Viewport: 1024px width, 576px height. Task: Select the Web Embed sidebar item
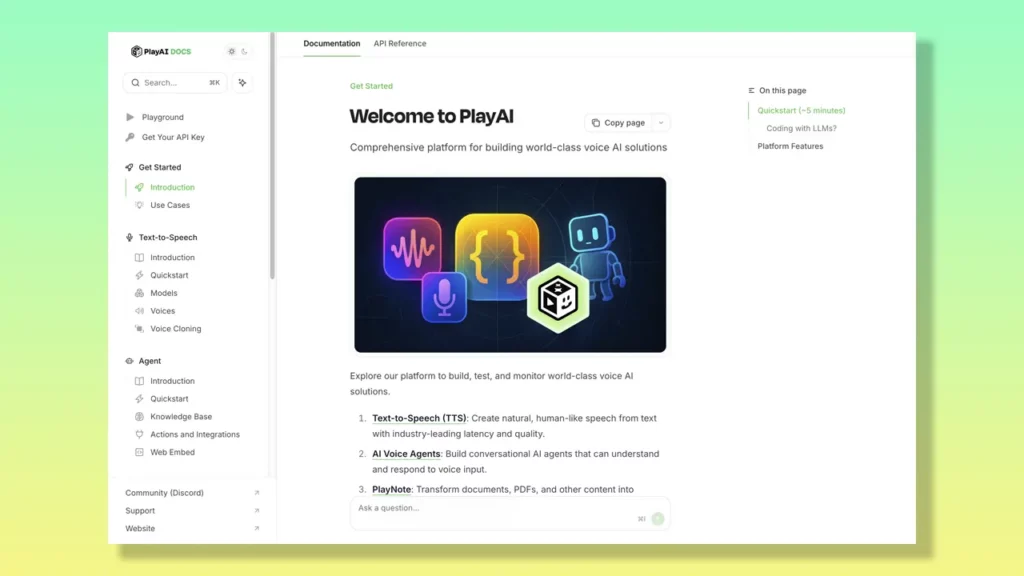(x=172, y=452)
